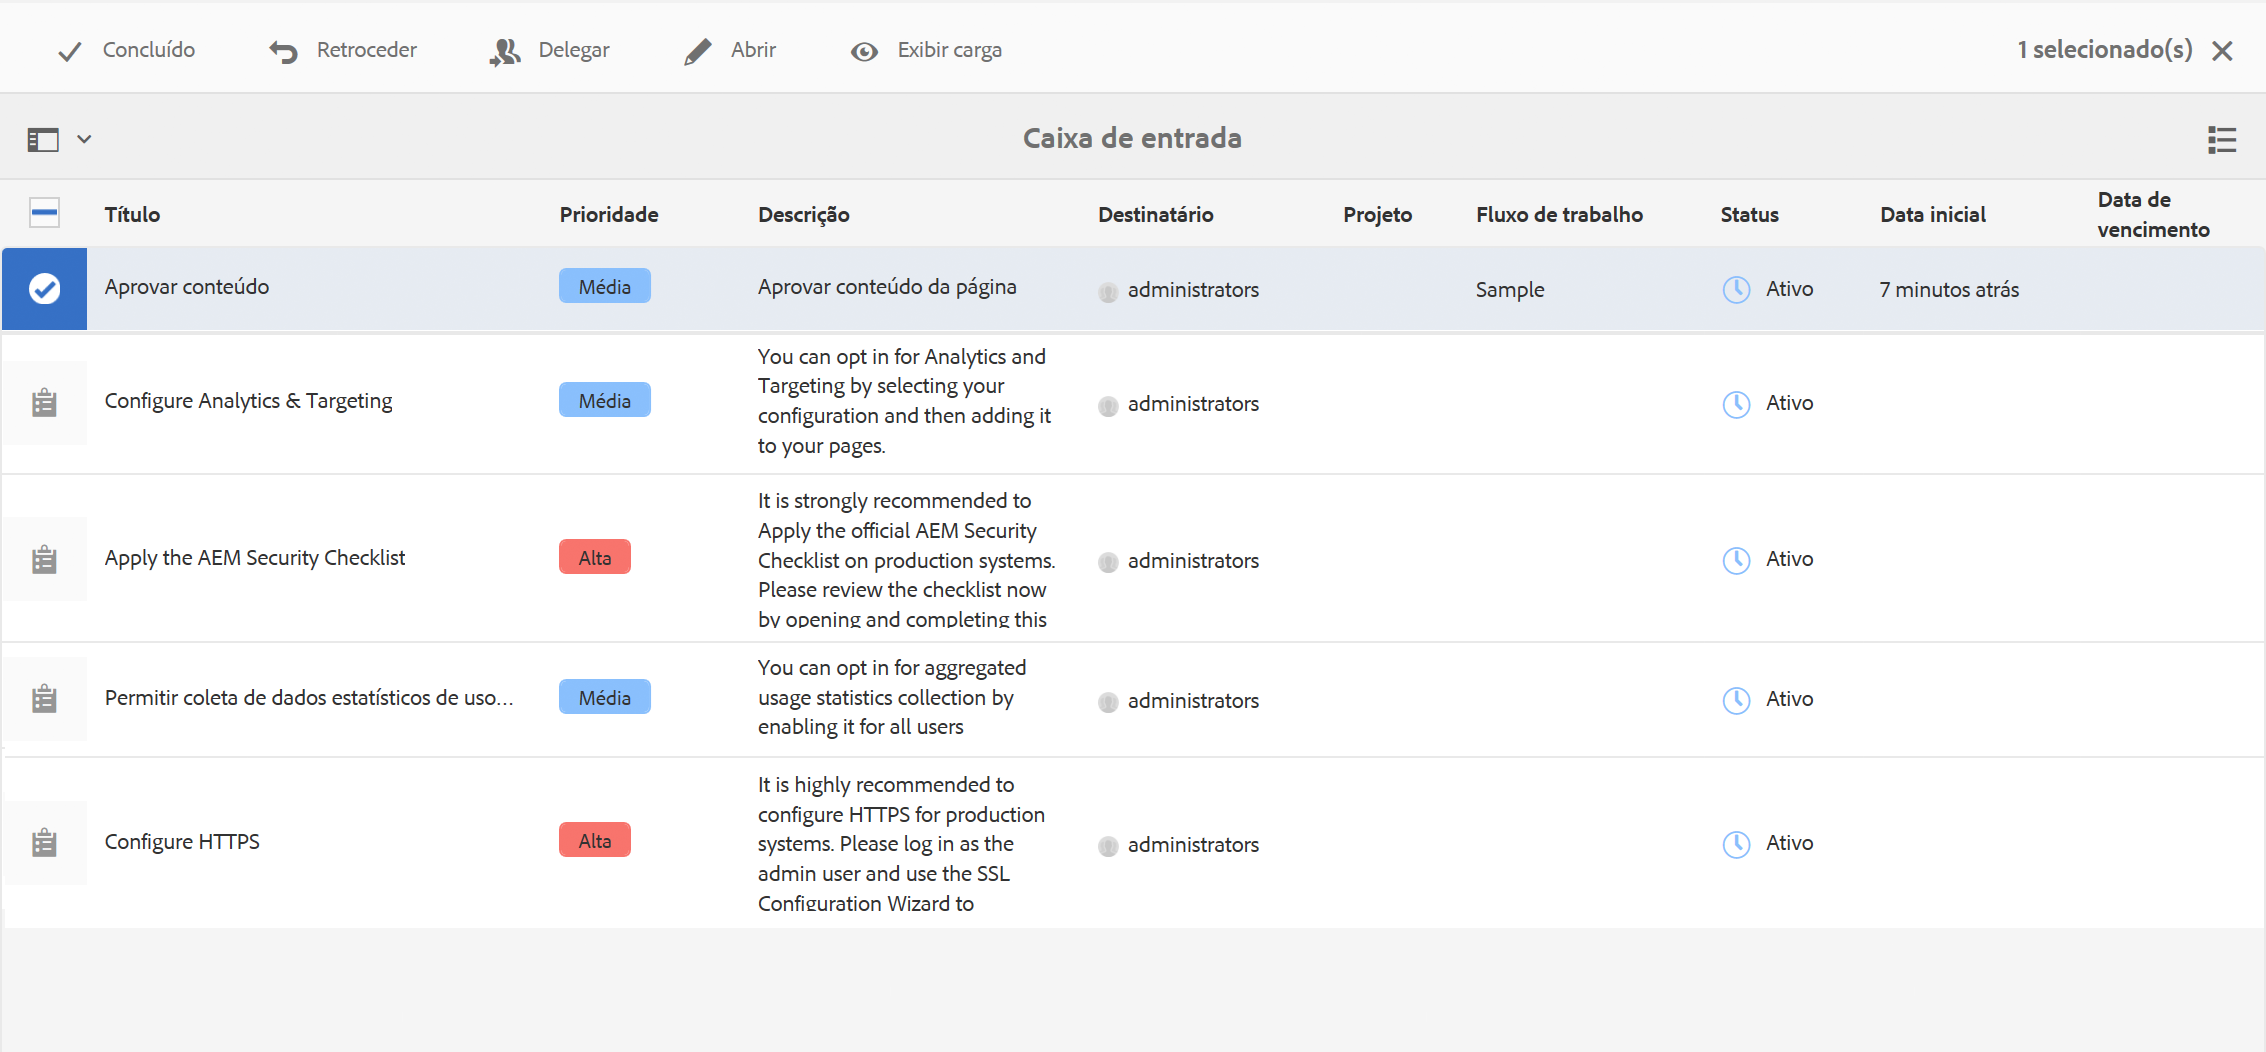Click the Abrir pencil icon
The image size is (2266, 1052).
tap(698, 51)
